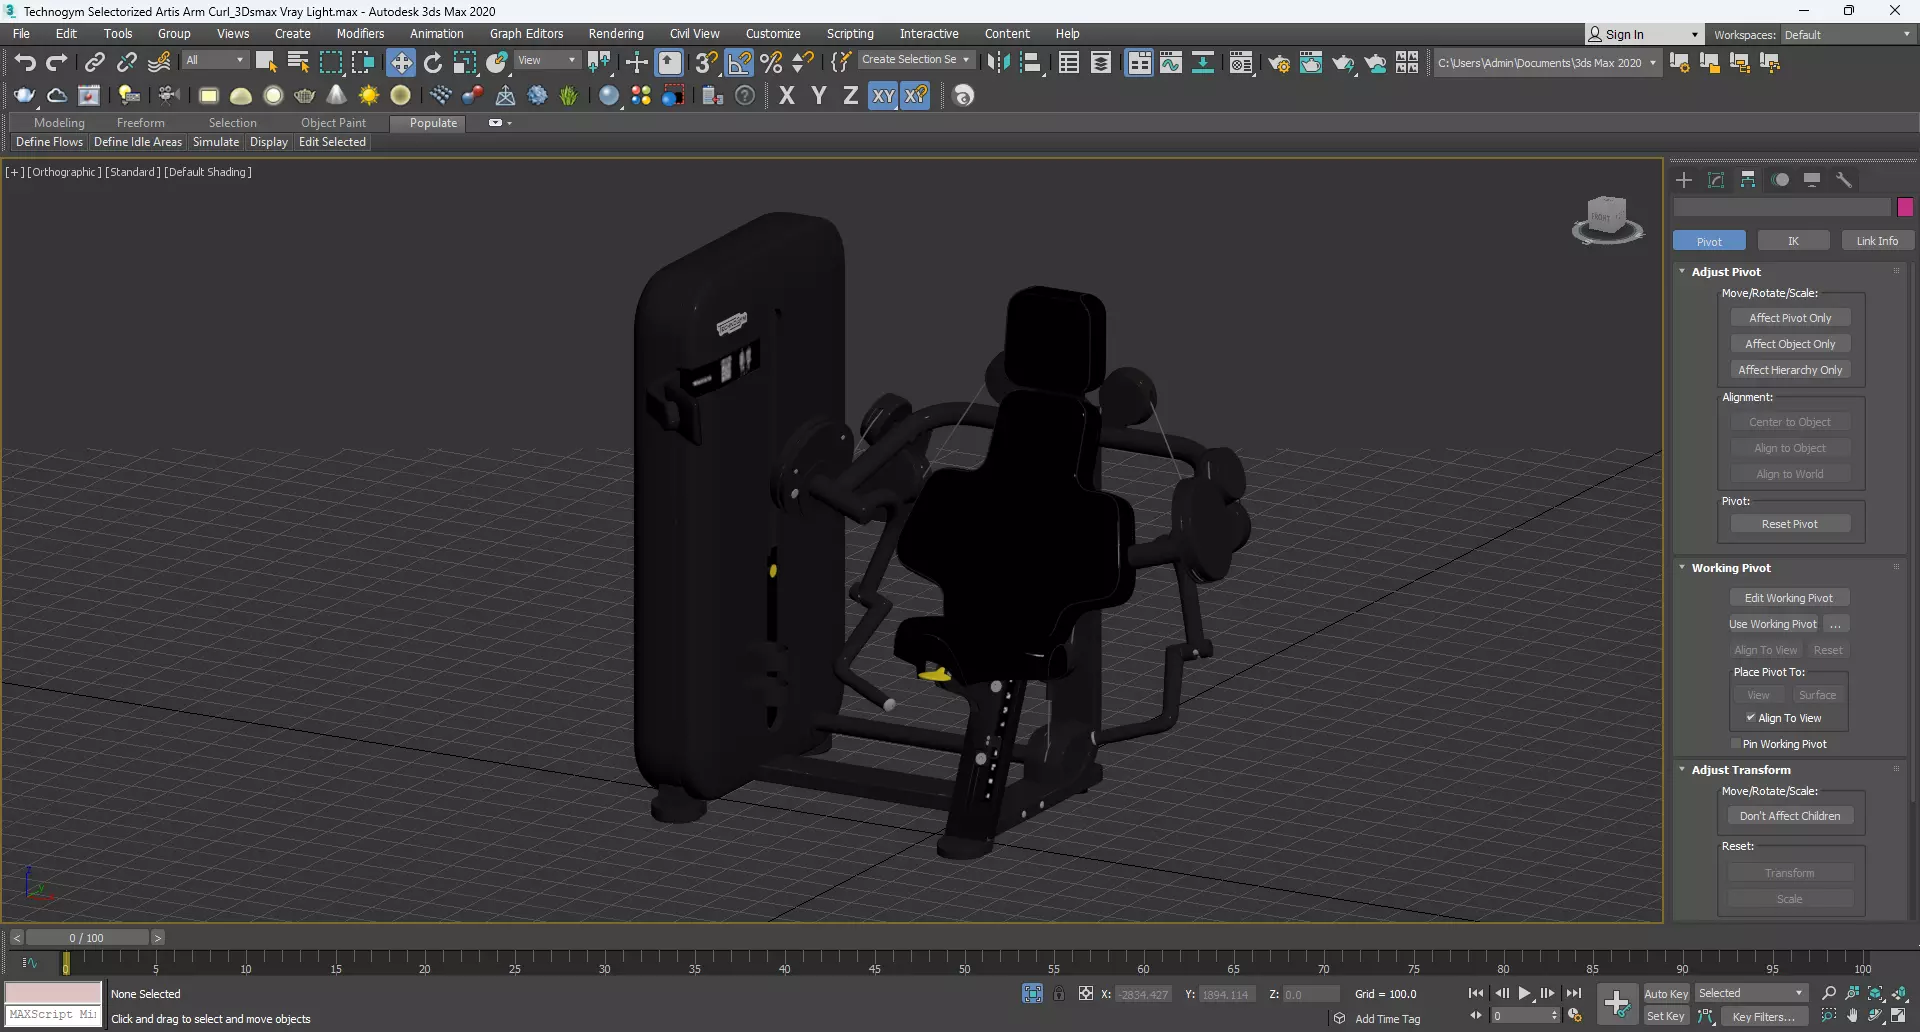Open the Modifiers menu
The image size is (1920, 1032).
[360, 34]
